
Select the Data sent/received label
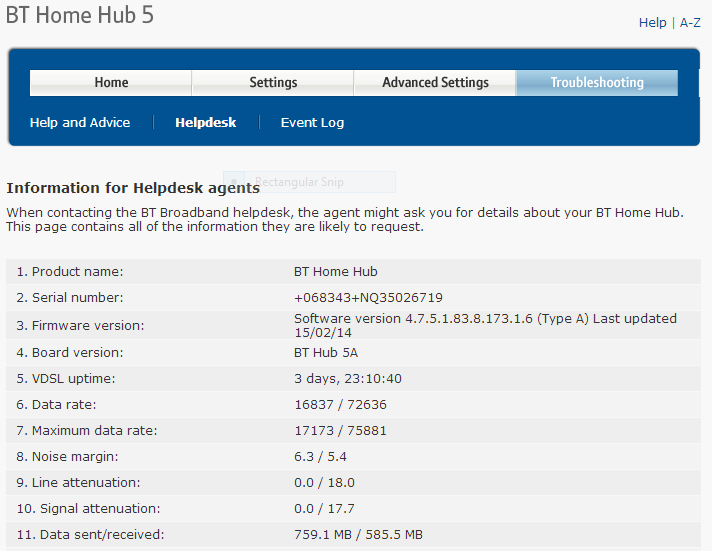(90, 534)
